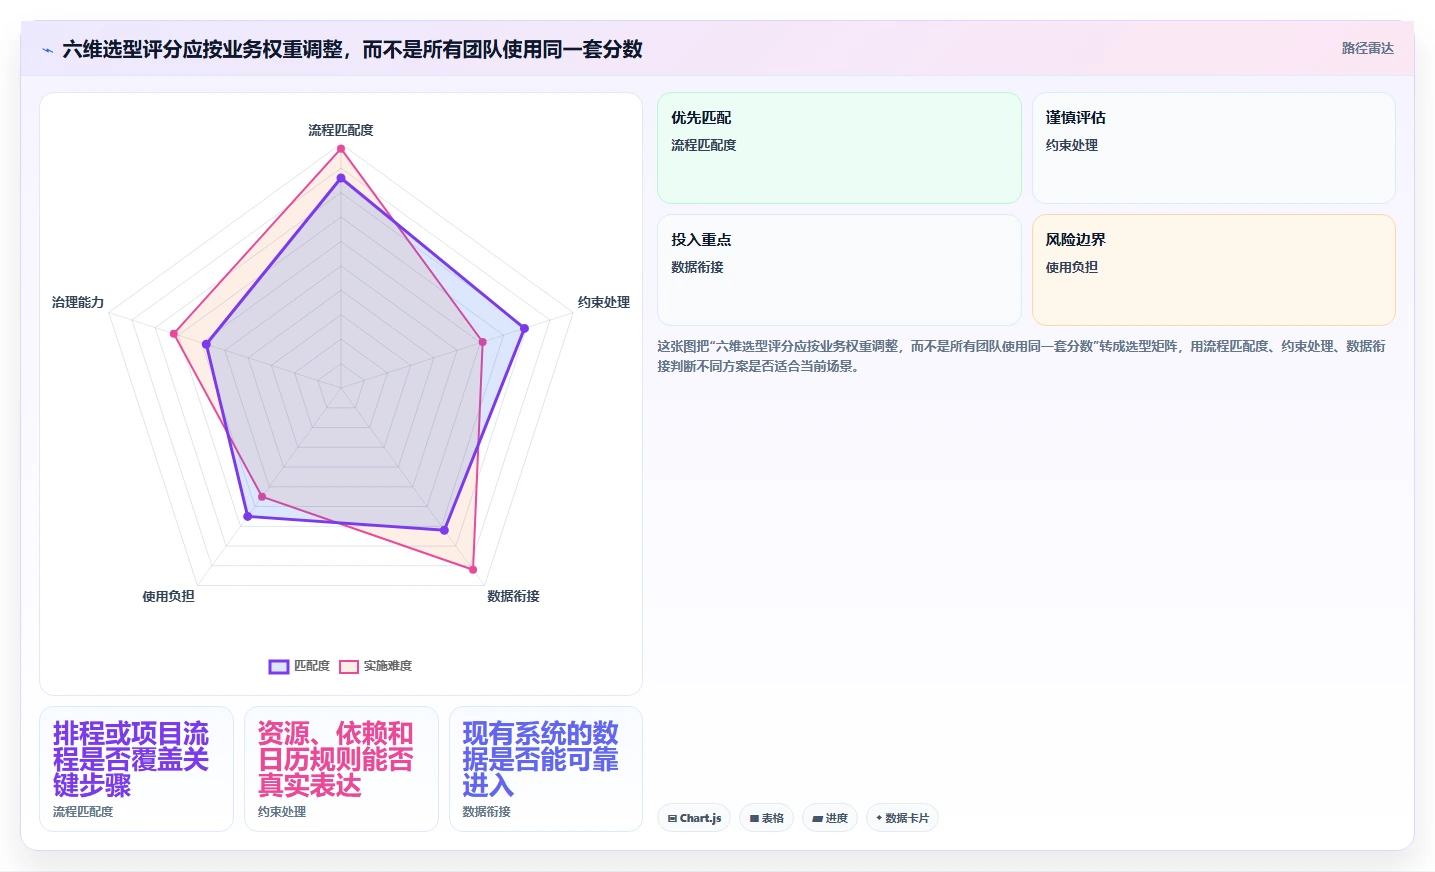Click the purple 匹配度 point at 使用负担
Image resolution: width=1435 pixels, height=872 pixels.
(248, 516)
